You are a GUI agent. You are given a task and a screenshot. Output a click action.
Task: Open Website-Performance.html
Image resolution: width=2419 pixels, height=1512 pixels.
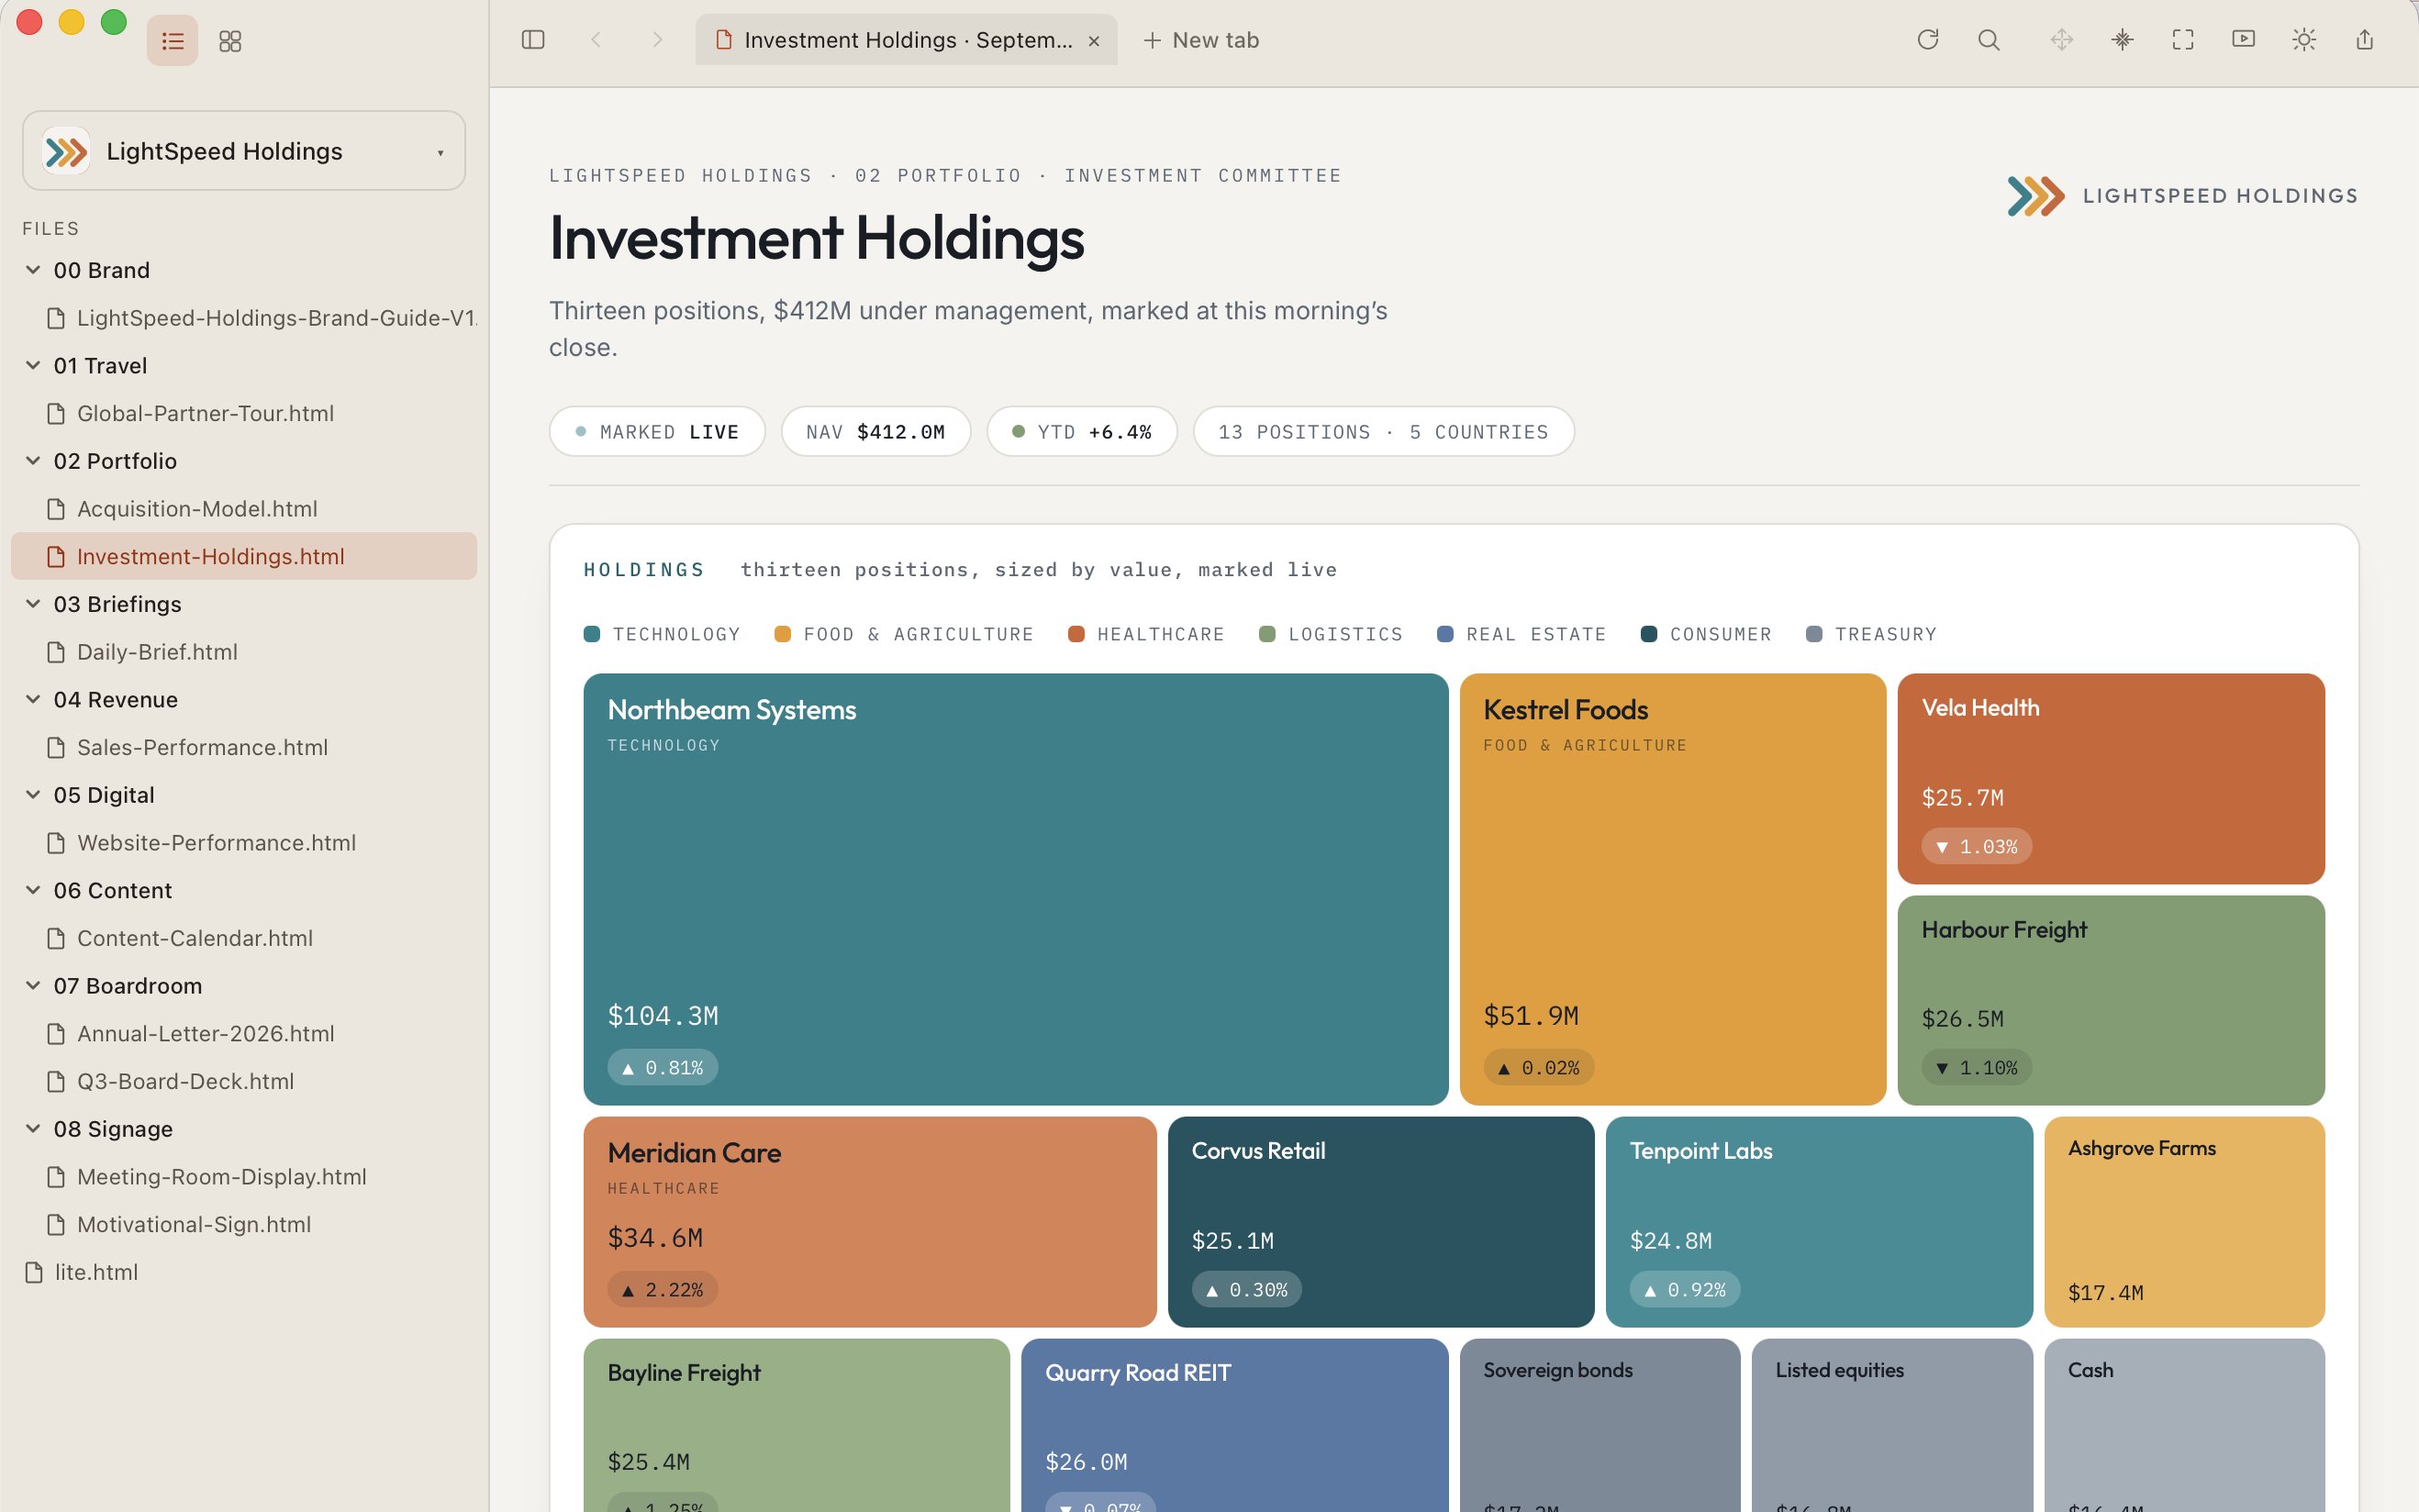244,843
